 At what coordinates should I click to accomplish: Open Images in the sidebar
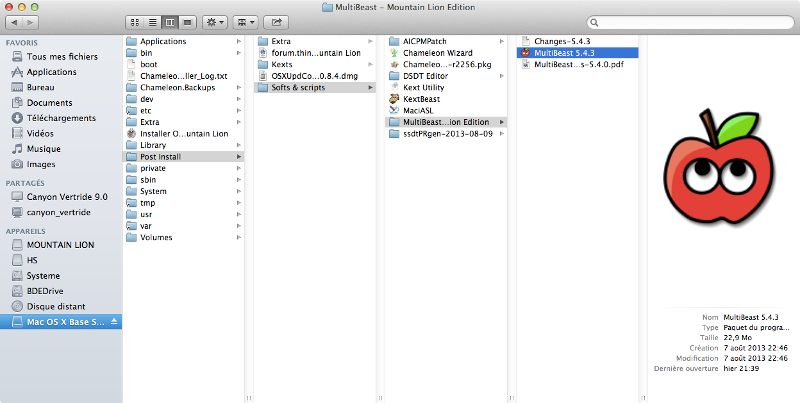[61, 164]
